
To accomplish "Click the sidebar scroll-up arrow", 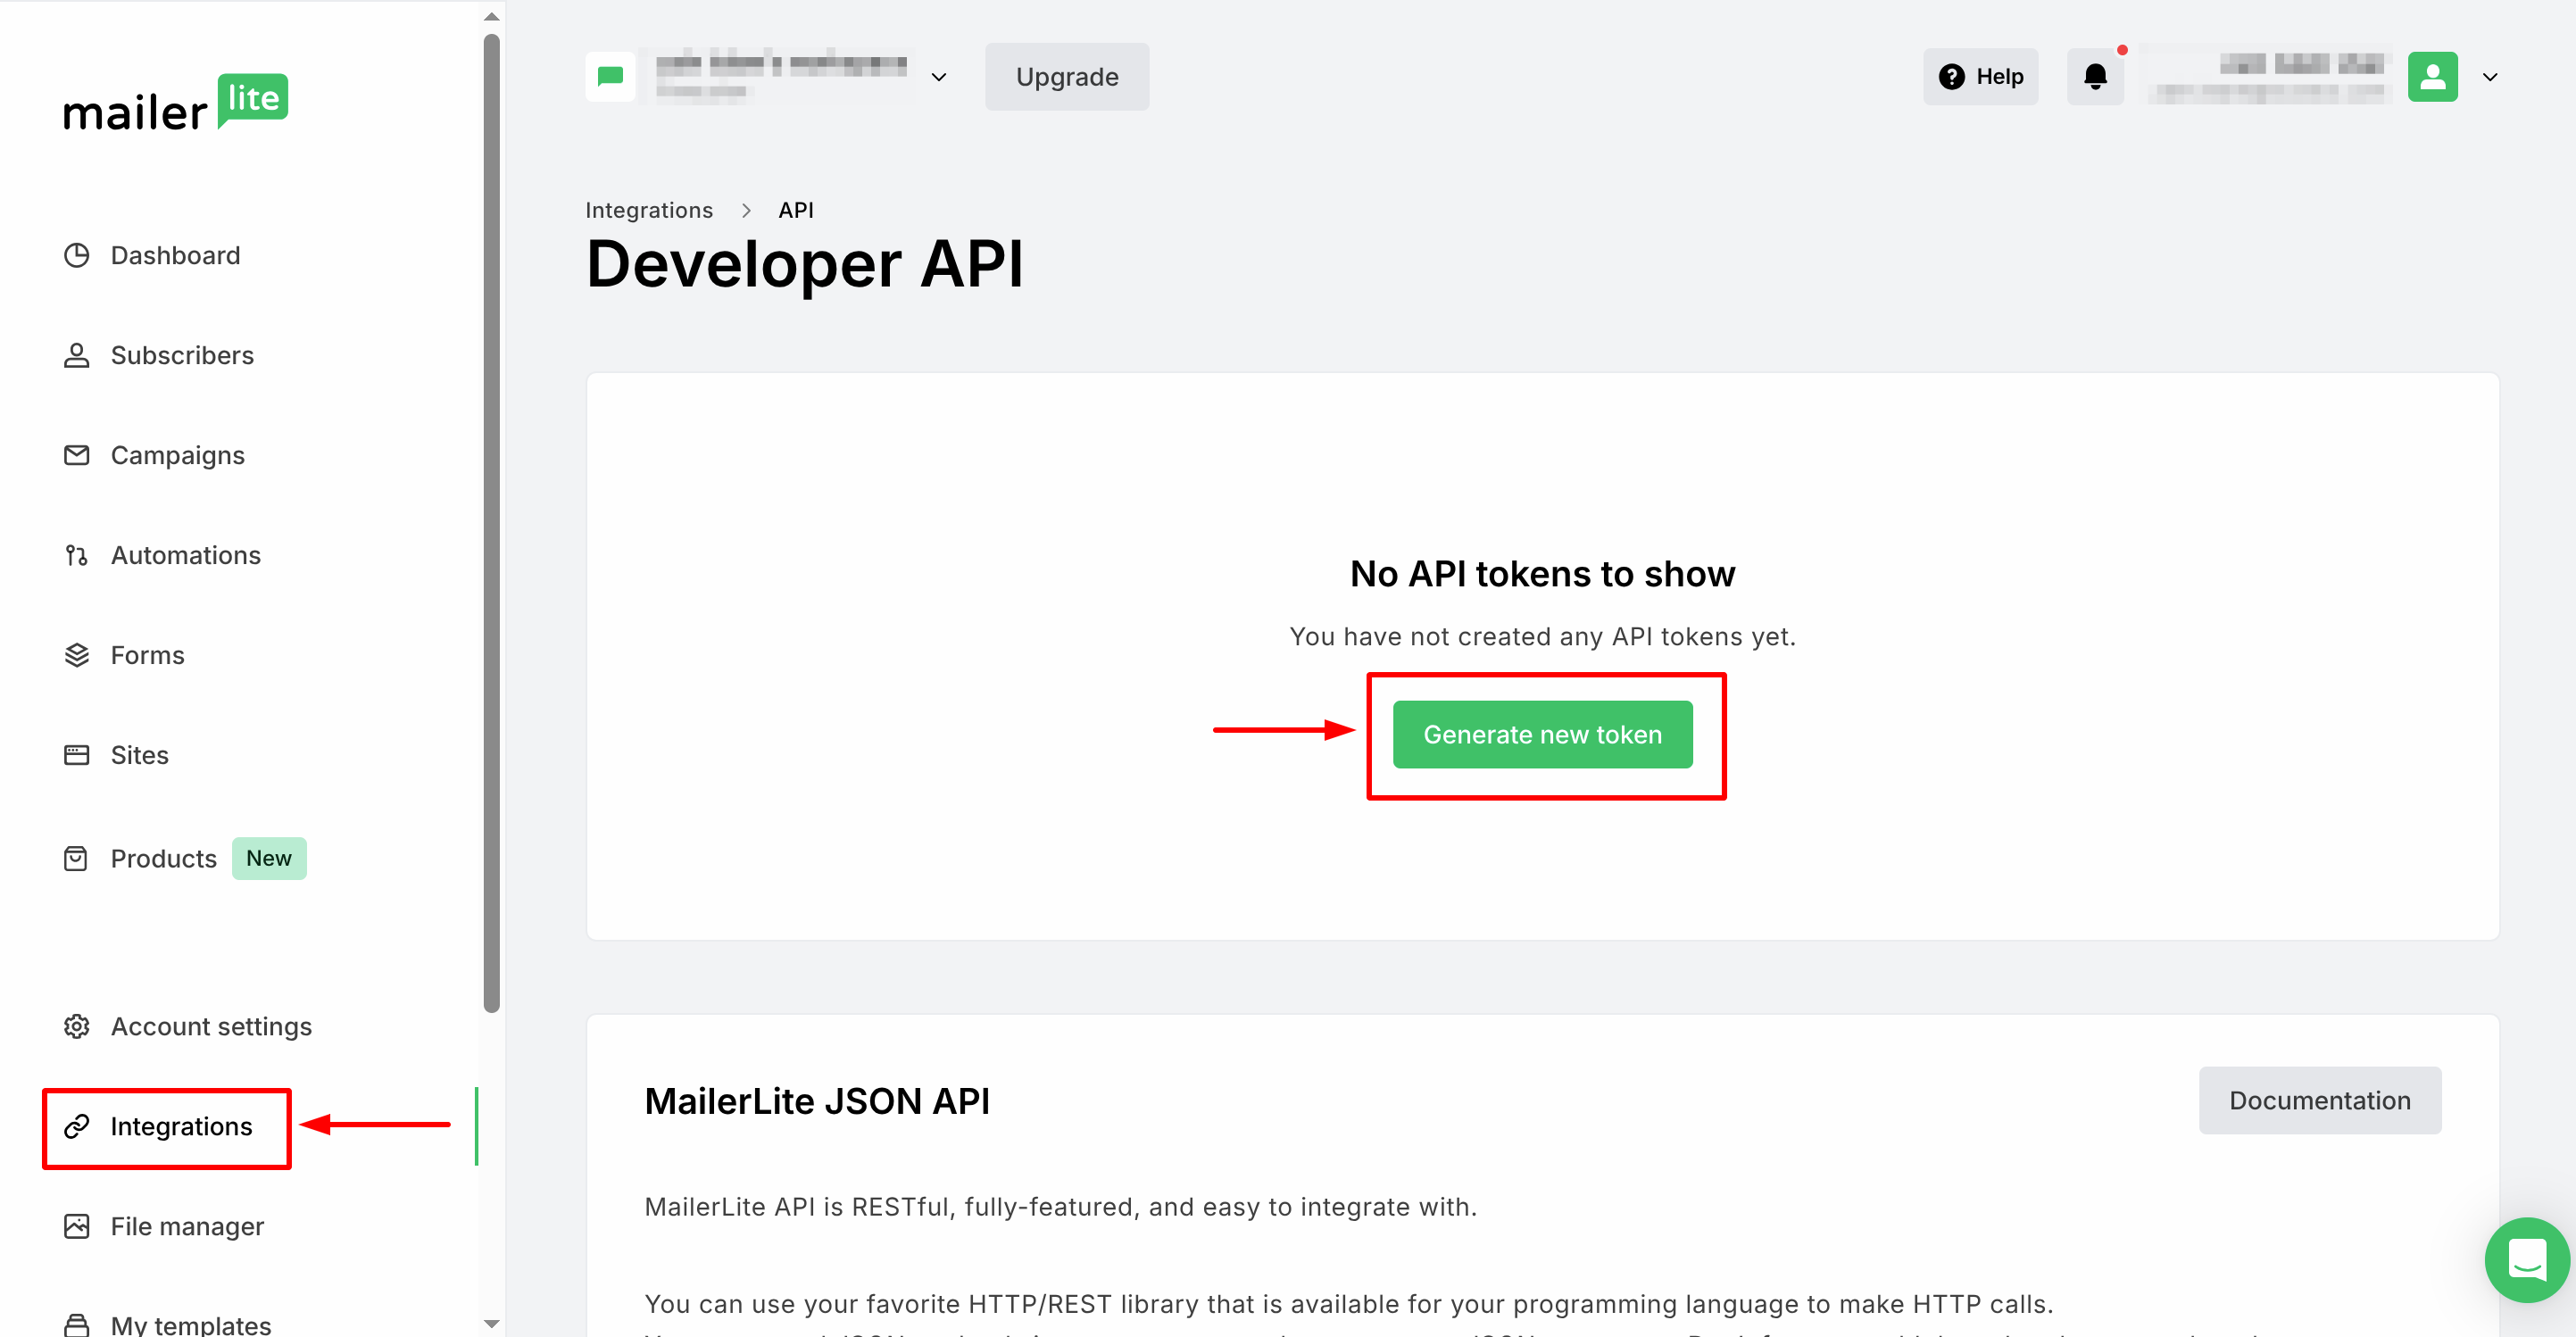I will pos(491,16).
